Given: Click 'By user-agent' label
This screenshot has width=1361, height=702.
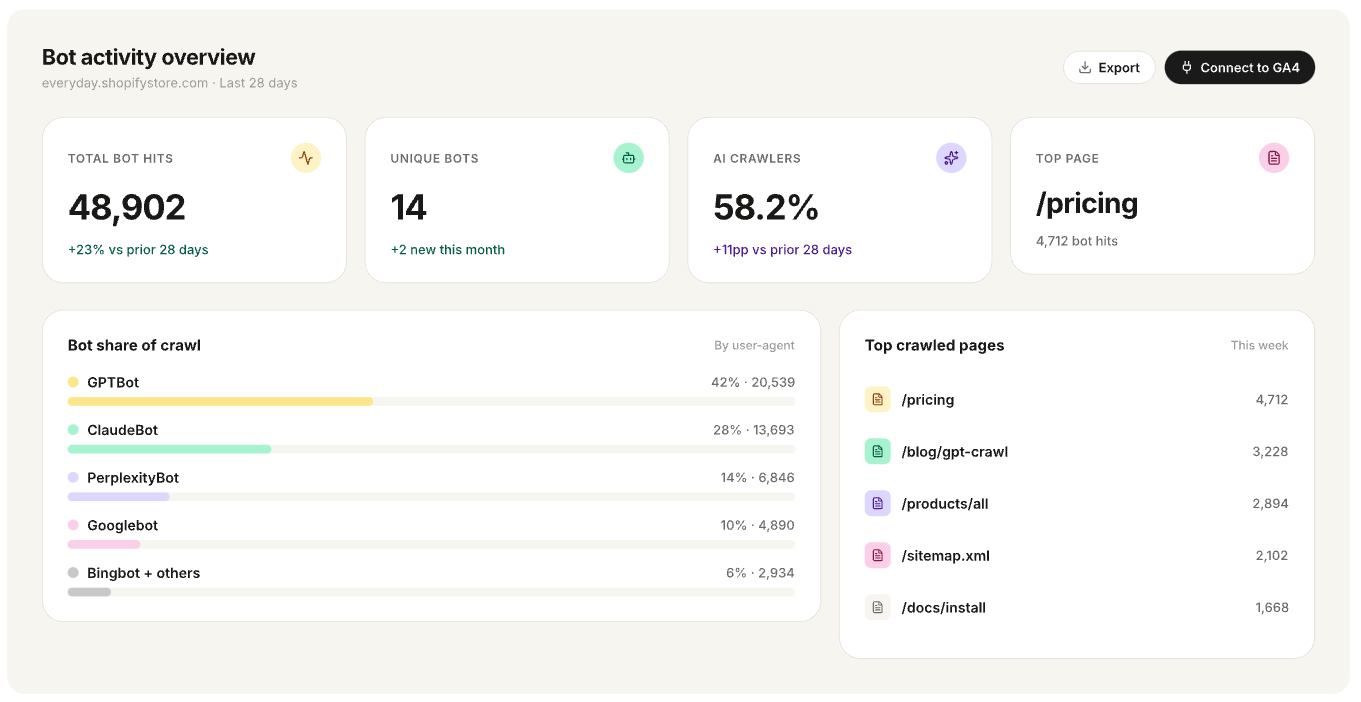Looking at the screenshot, I should 754,346.
